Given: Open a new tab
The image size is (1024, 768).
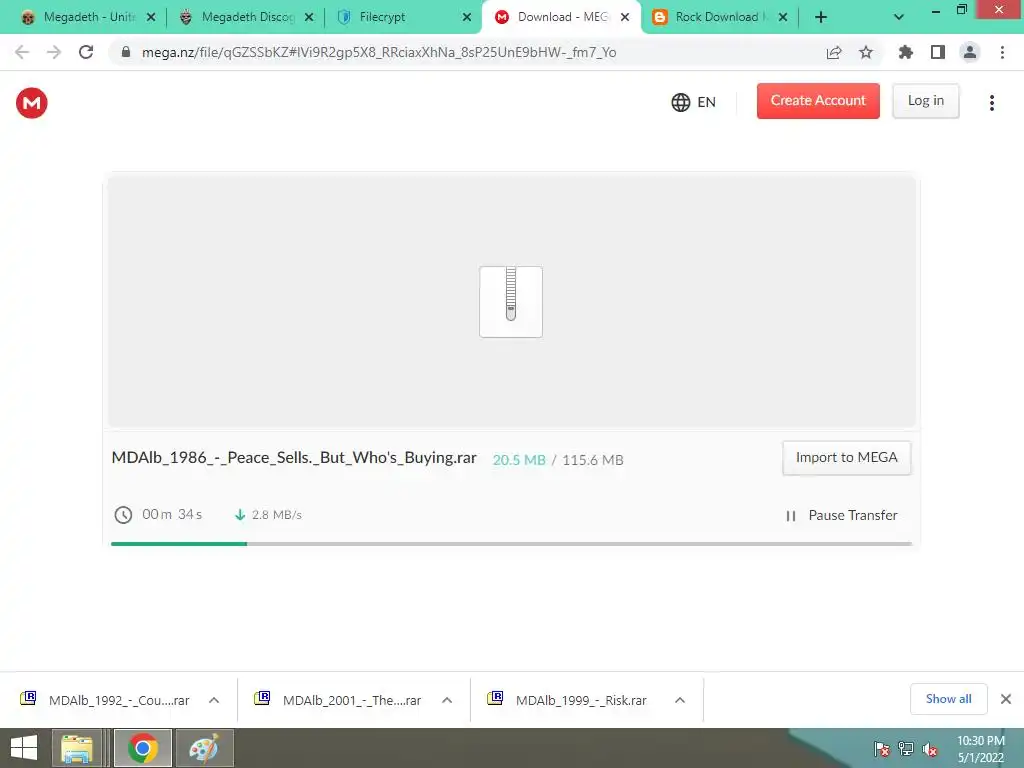Looking at the screenshot, I should (x=821, y=17).
